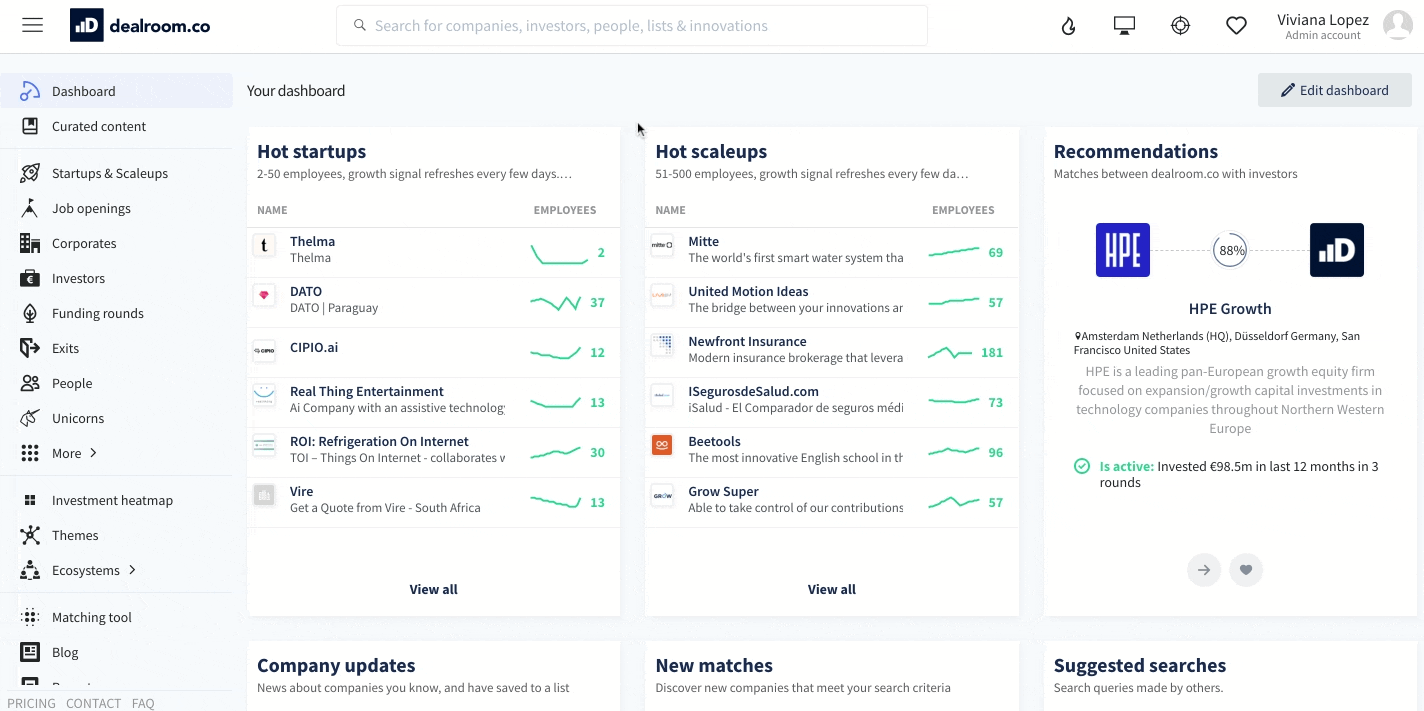
Task: Open Curated content in sidebar
Action: click(116, 126)
